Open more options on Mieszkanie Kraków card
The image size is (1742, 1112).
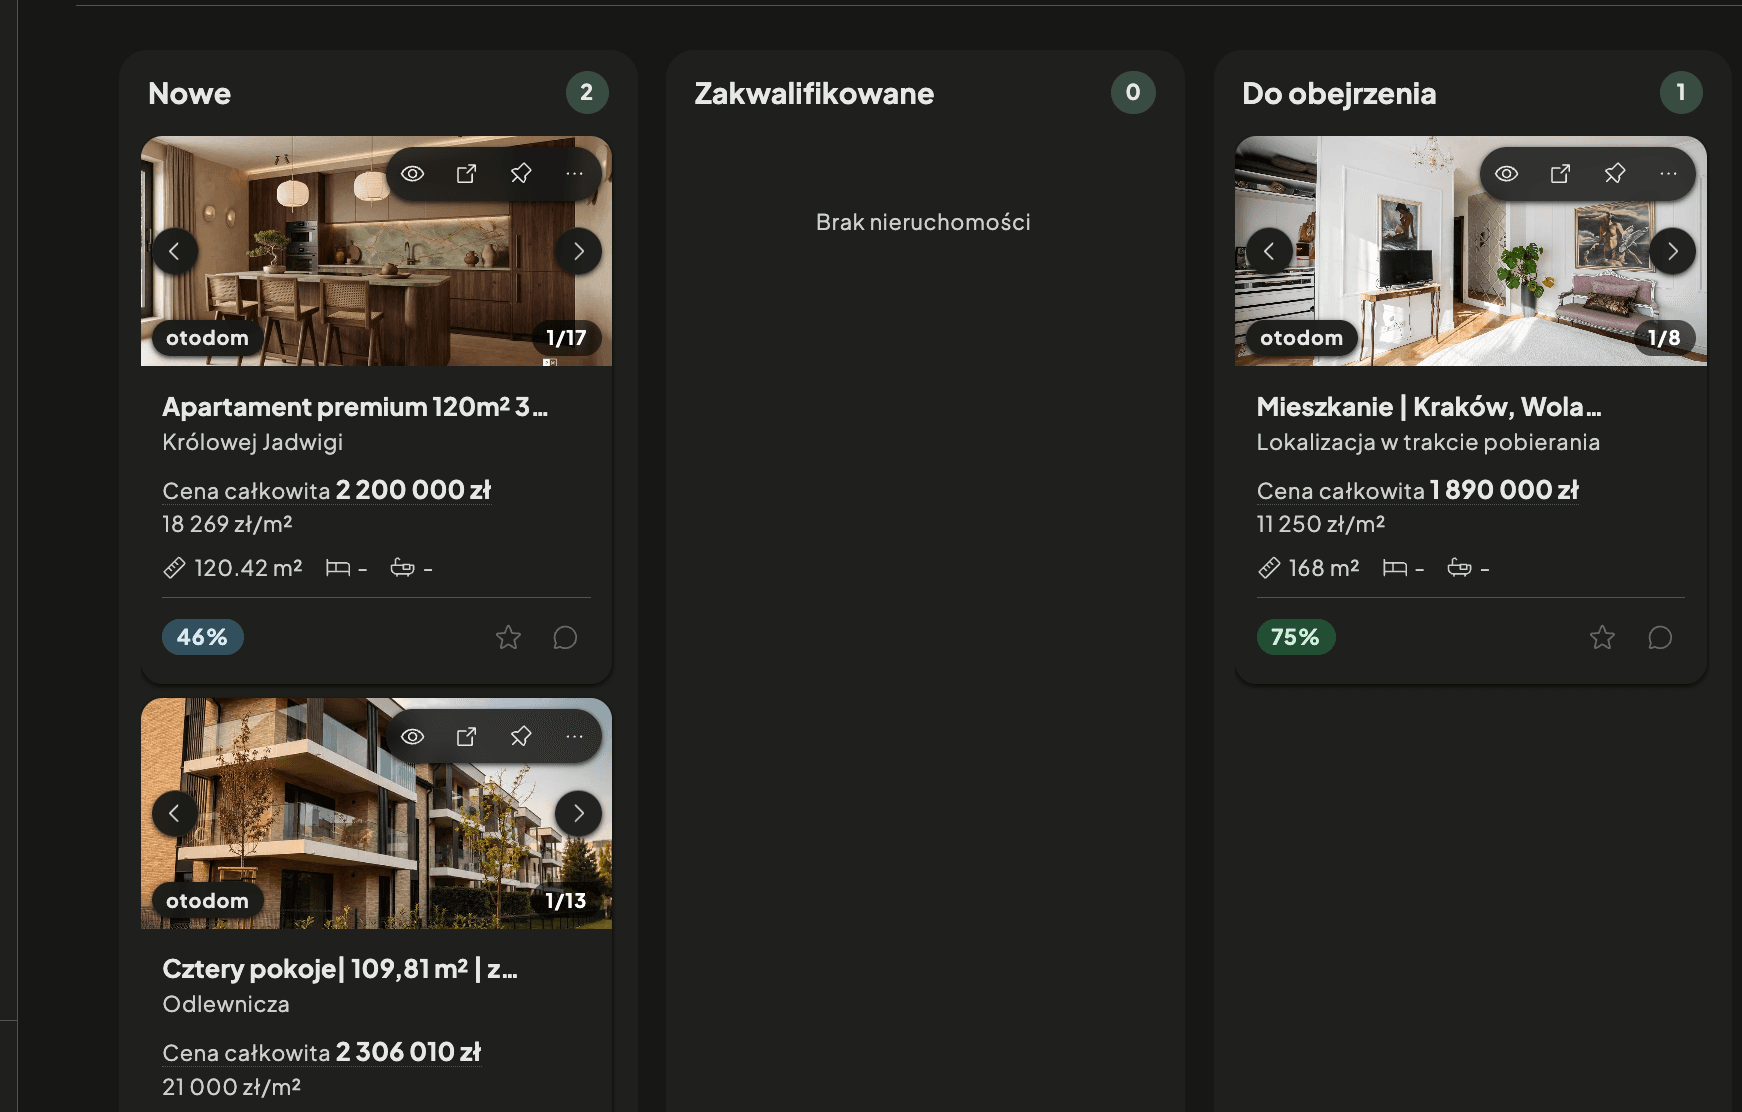1669,174
